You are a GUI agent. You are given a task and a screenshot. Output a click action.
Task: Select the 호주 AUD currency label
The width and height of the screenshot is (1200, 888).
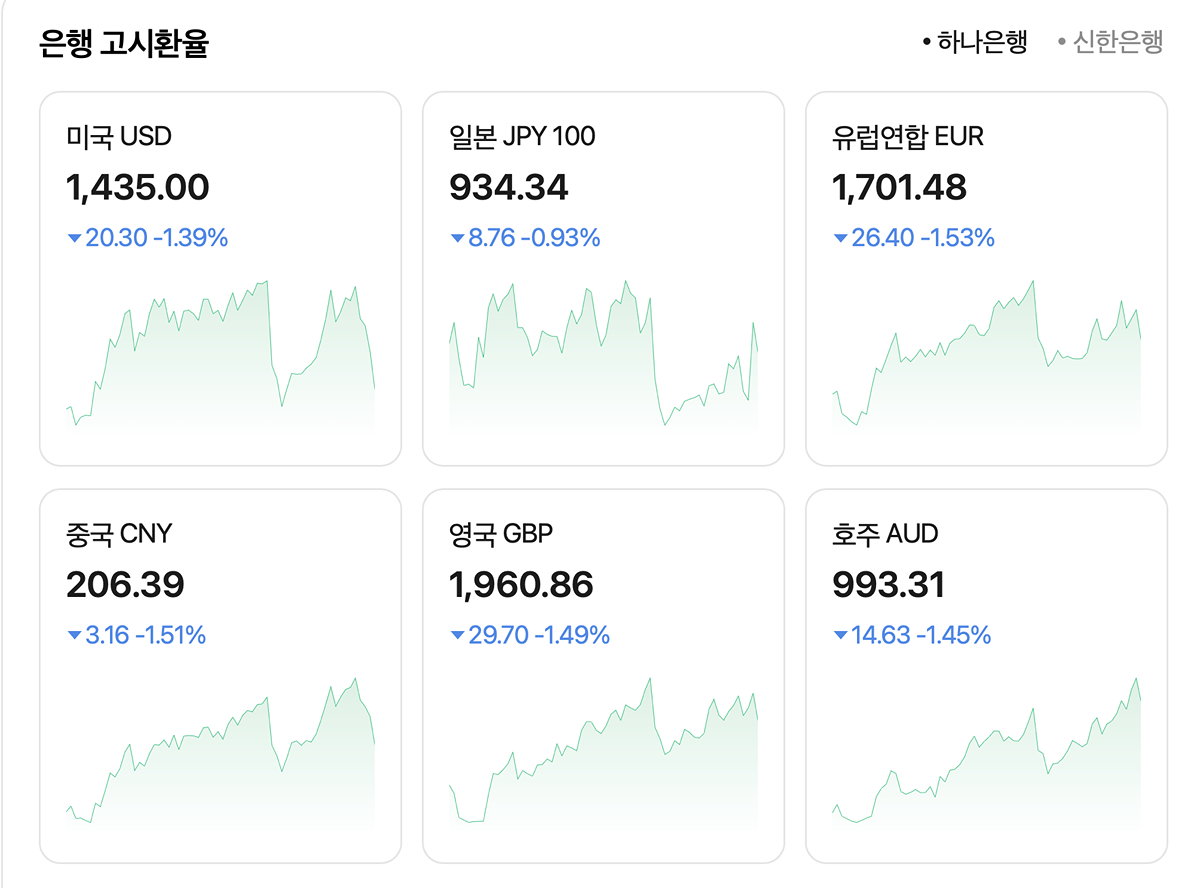(x=885, y=534)
